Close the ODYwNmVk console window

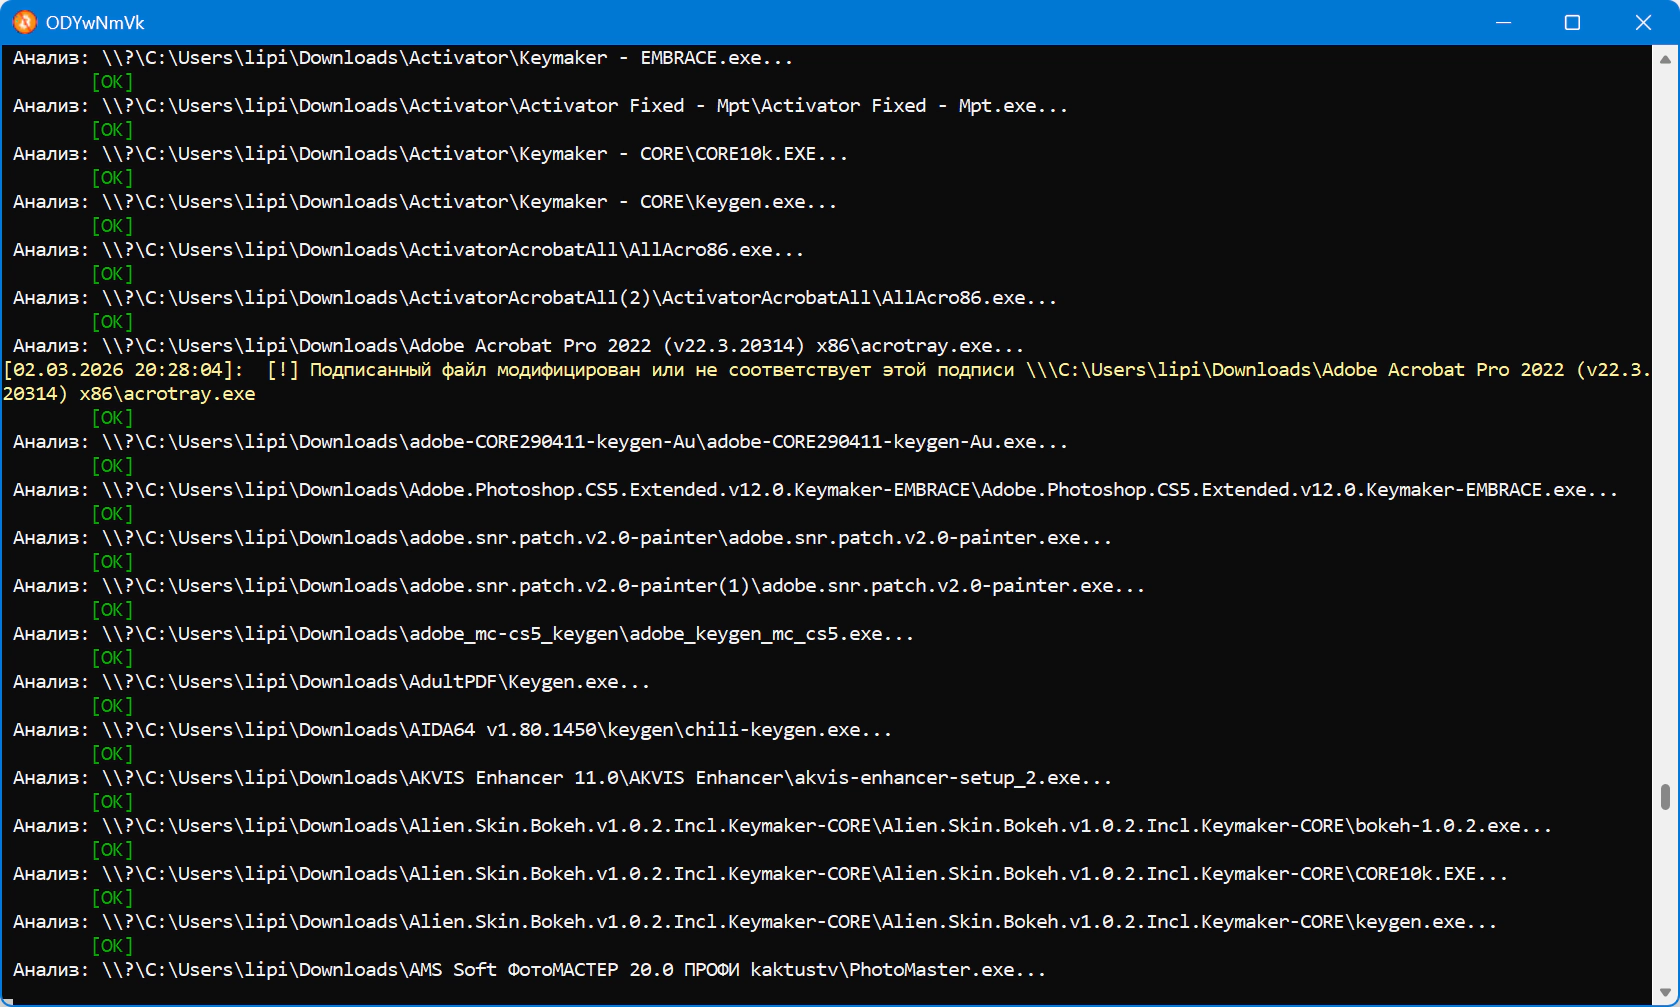pos(1643,22)
